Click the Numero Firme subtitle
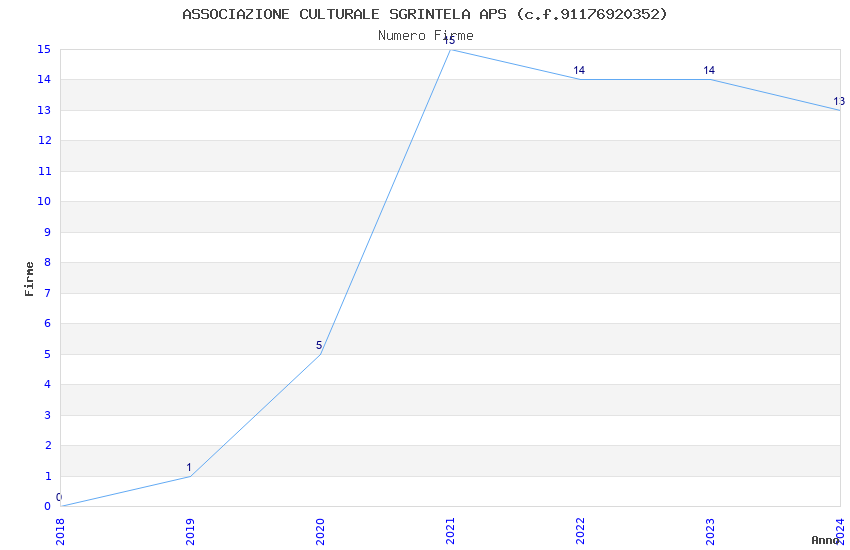 [426, 36]
